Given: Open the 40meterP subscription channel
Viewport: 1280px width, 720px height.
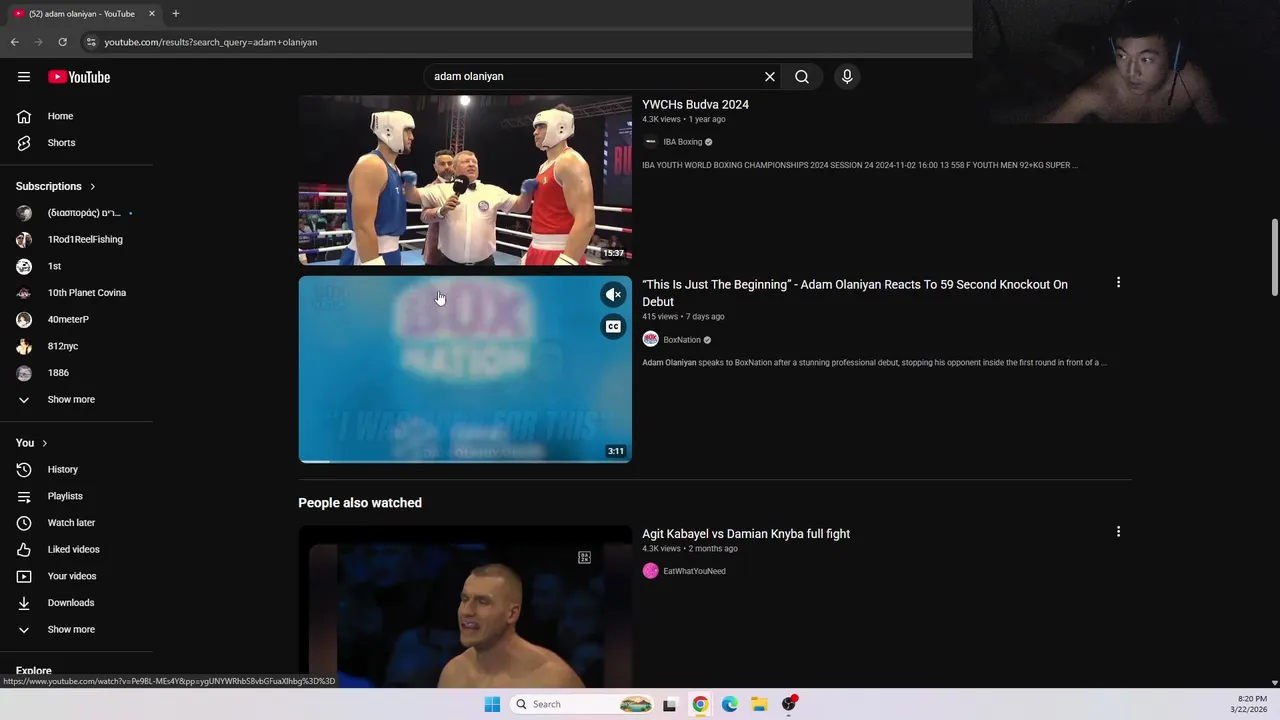Looking at the screenshot, I should coord(77,320).
